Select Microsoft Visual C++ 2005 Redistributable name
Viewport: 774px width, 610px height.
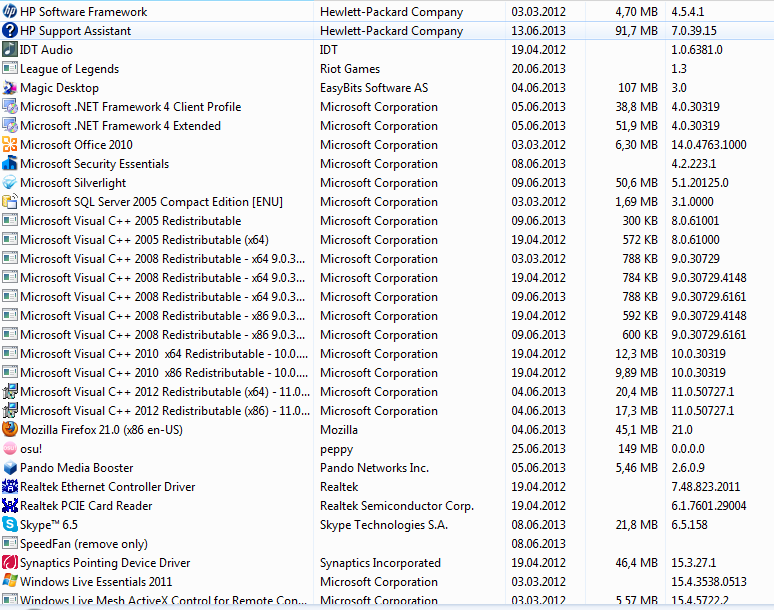coord(131,221)
